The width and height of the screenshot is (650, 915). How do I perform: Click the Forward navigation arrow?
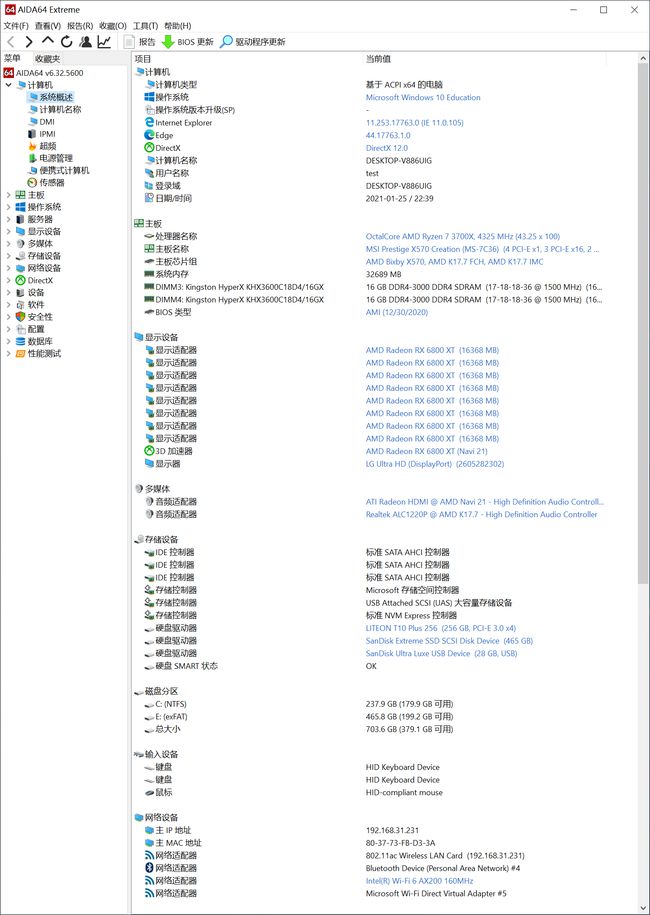[29, 41]
